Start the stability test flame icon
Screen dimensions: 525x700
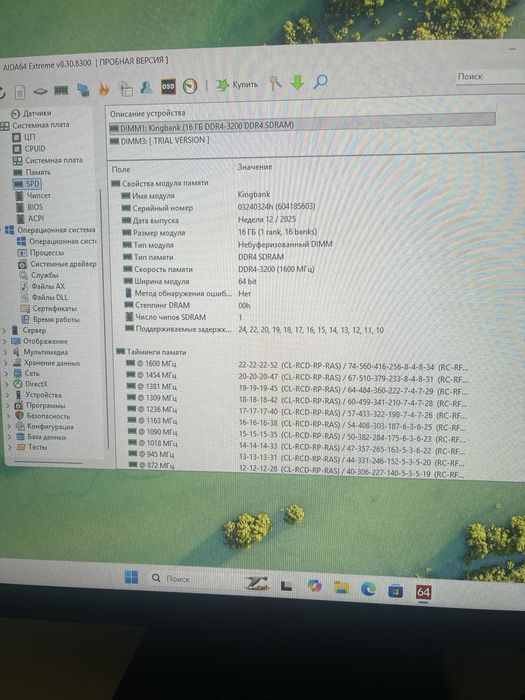(x=104, y=89)
